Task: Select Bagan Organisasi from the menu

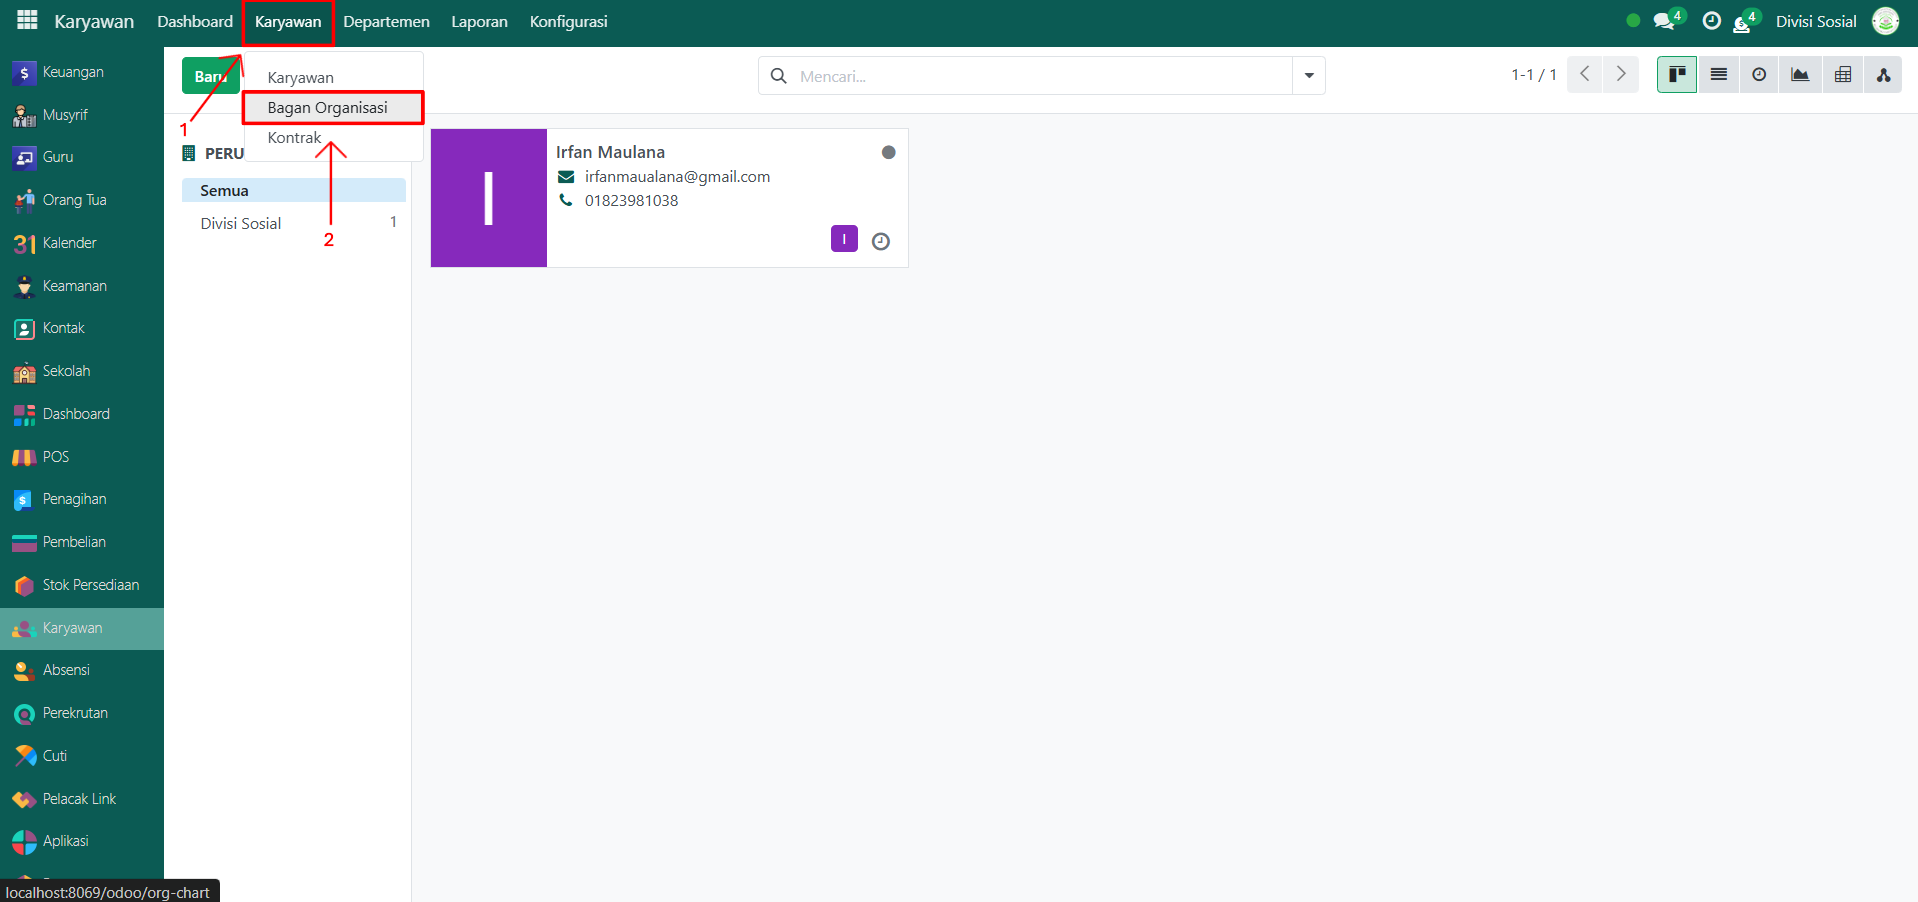Action: (327, 108)
